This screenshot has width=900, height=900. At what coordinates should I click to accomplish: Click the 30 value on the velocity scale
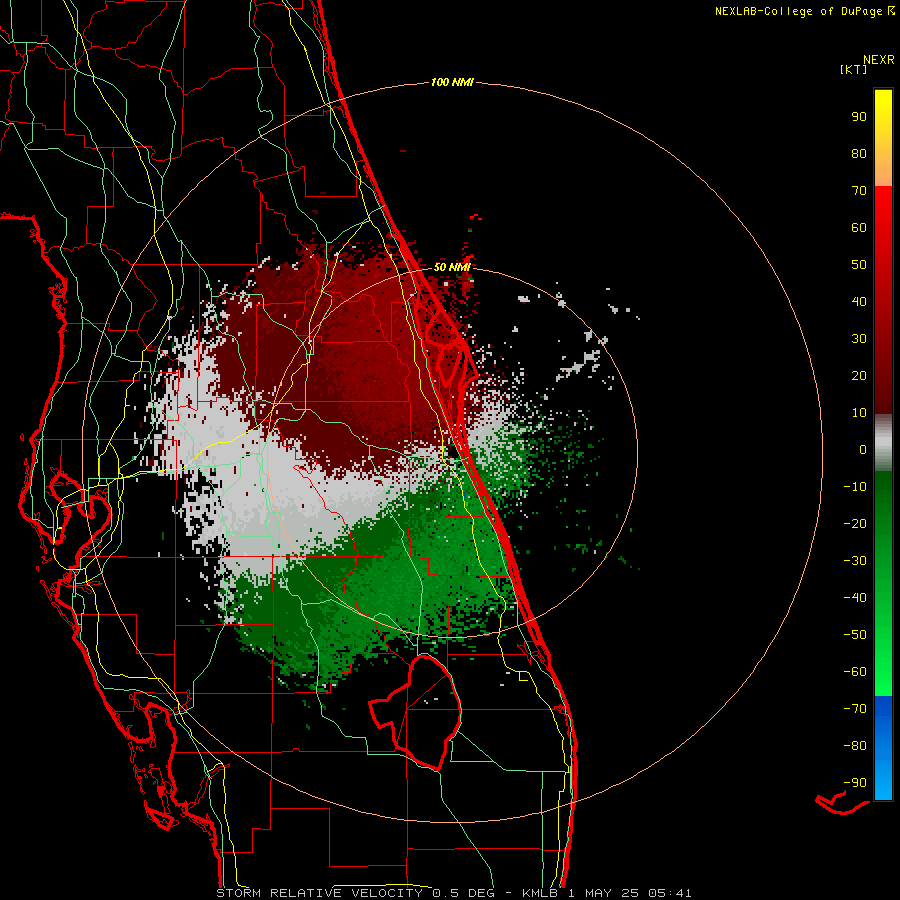coord(859,339)
